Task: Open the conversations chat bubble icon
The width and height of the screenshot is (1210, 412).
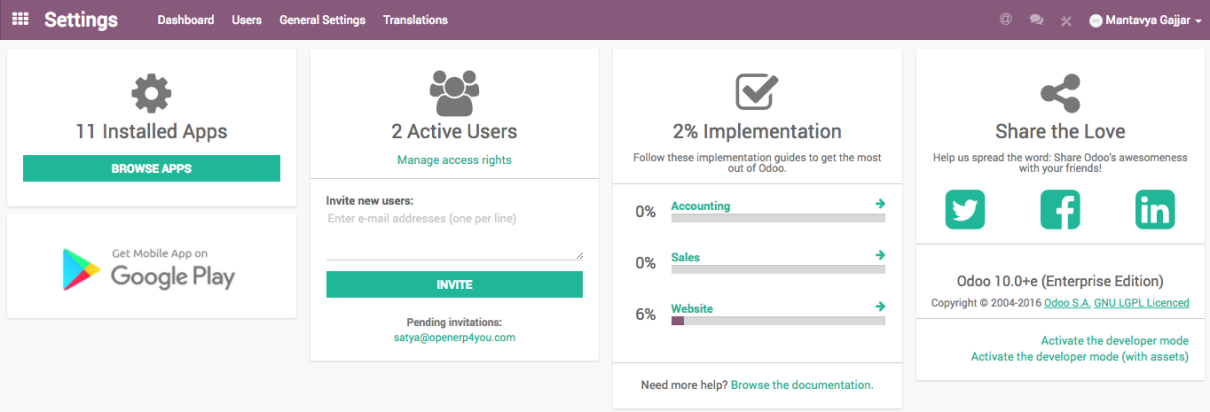Action: [x=1037, y=20]
